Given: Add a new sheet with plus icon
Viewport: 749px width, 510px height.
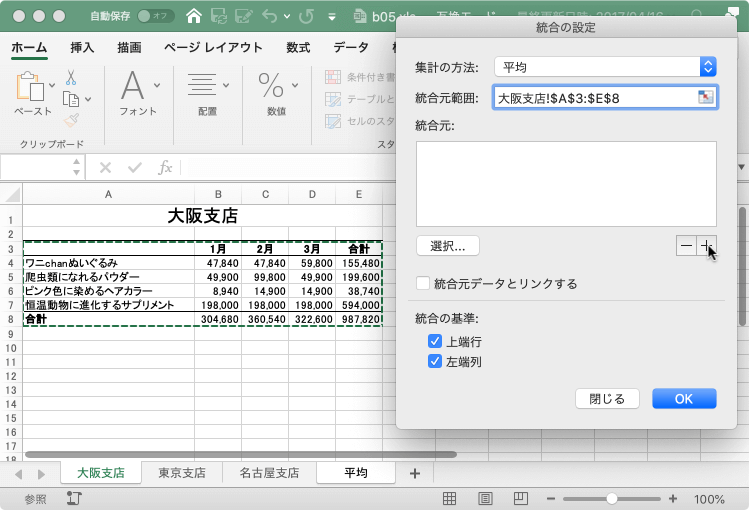Looking at the screenshot, I should (x=415, y=473).
